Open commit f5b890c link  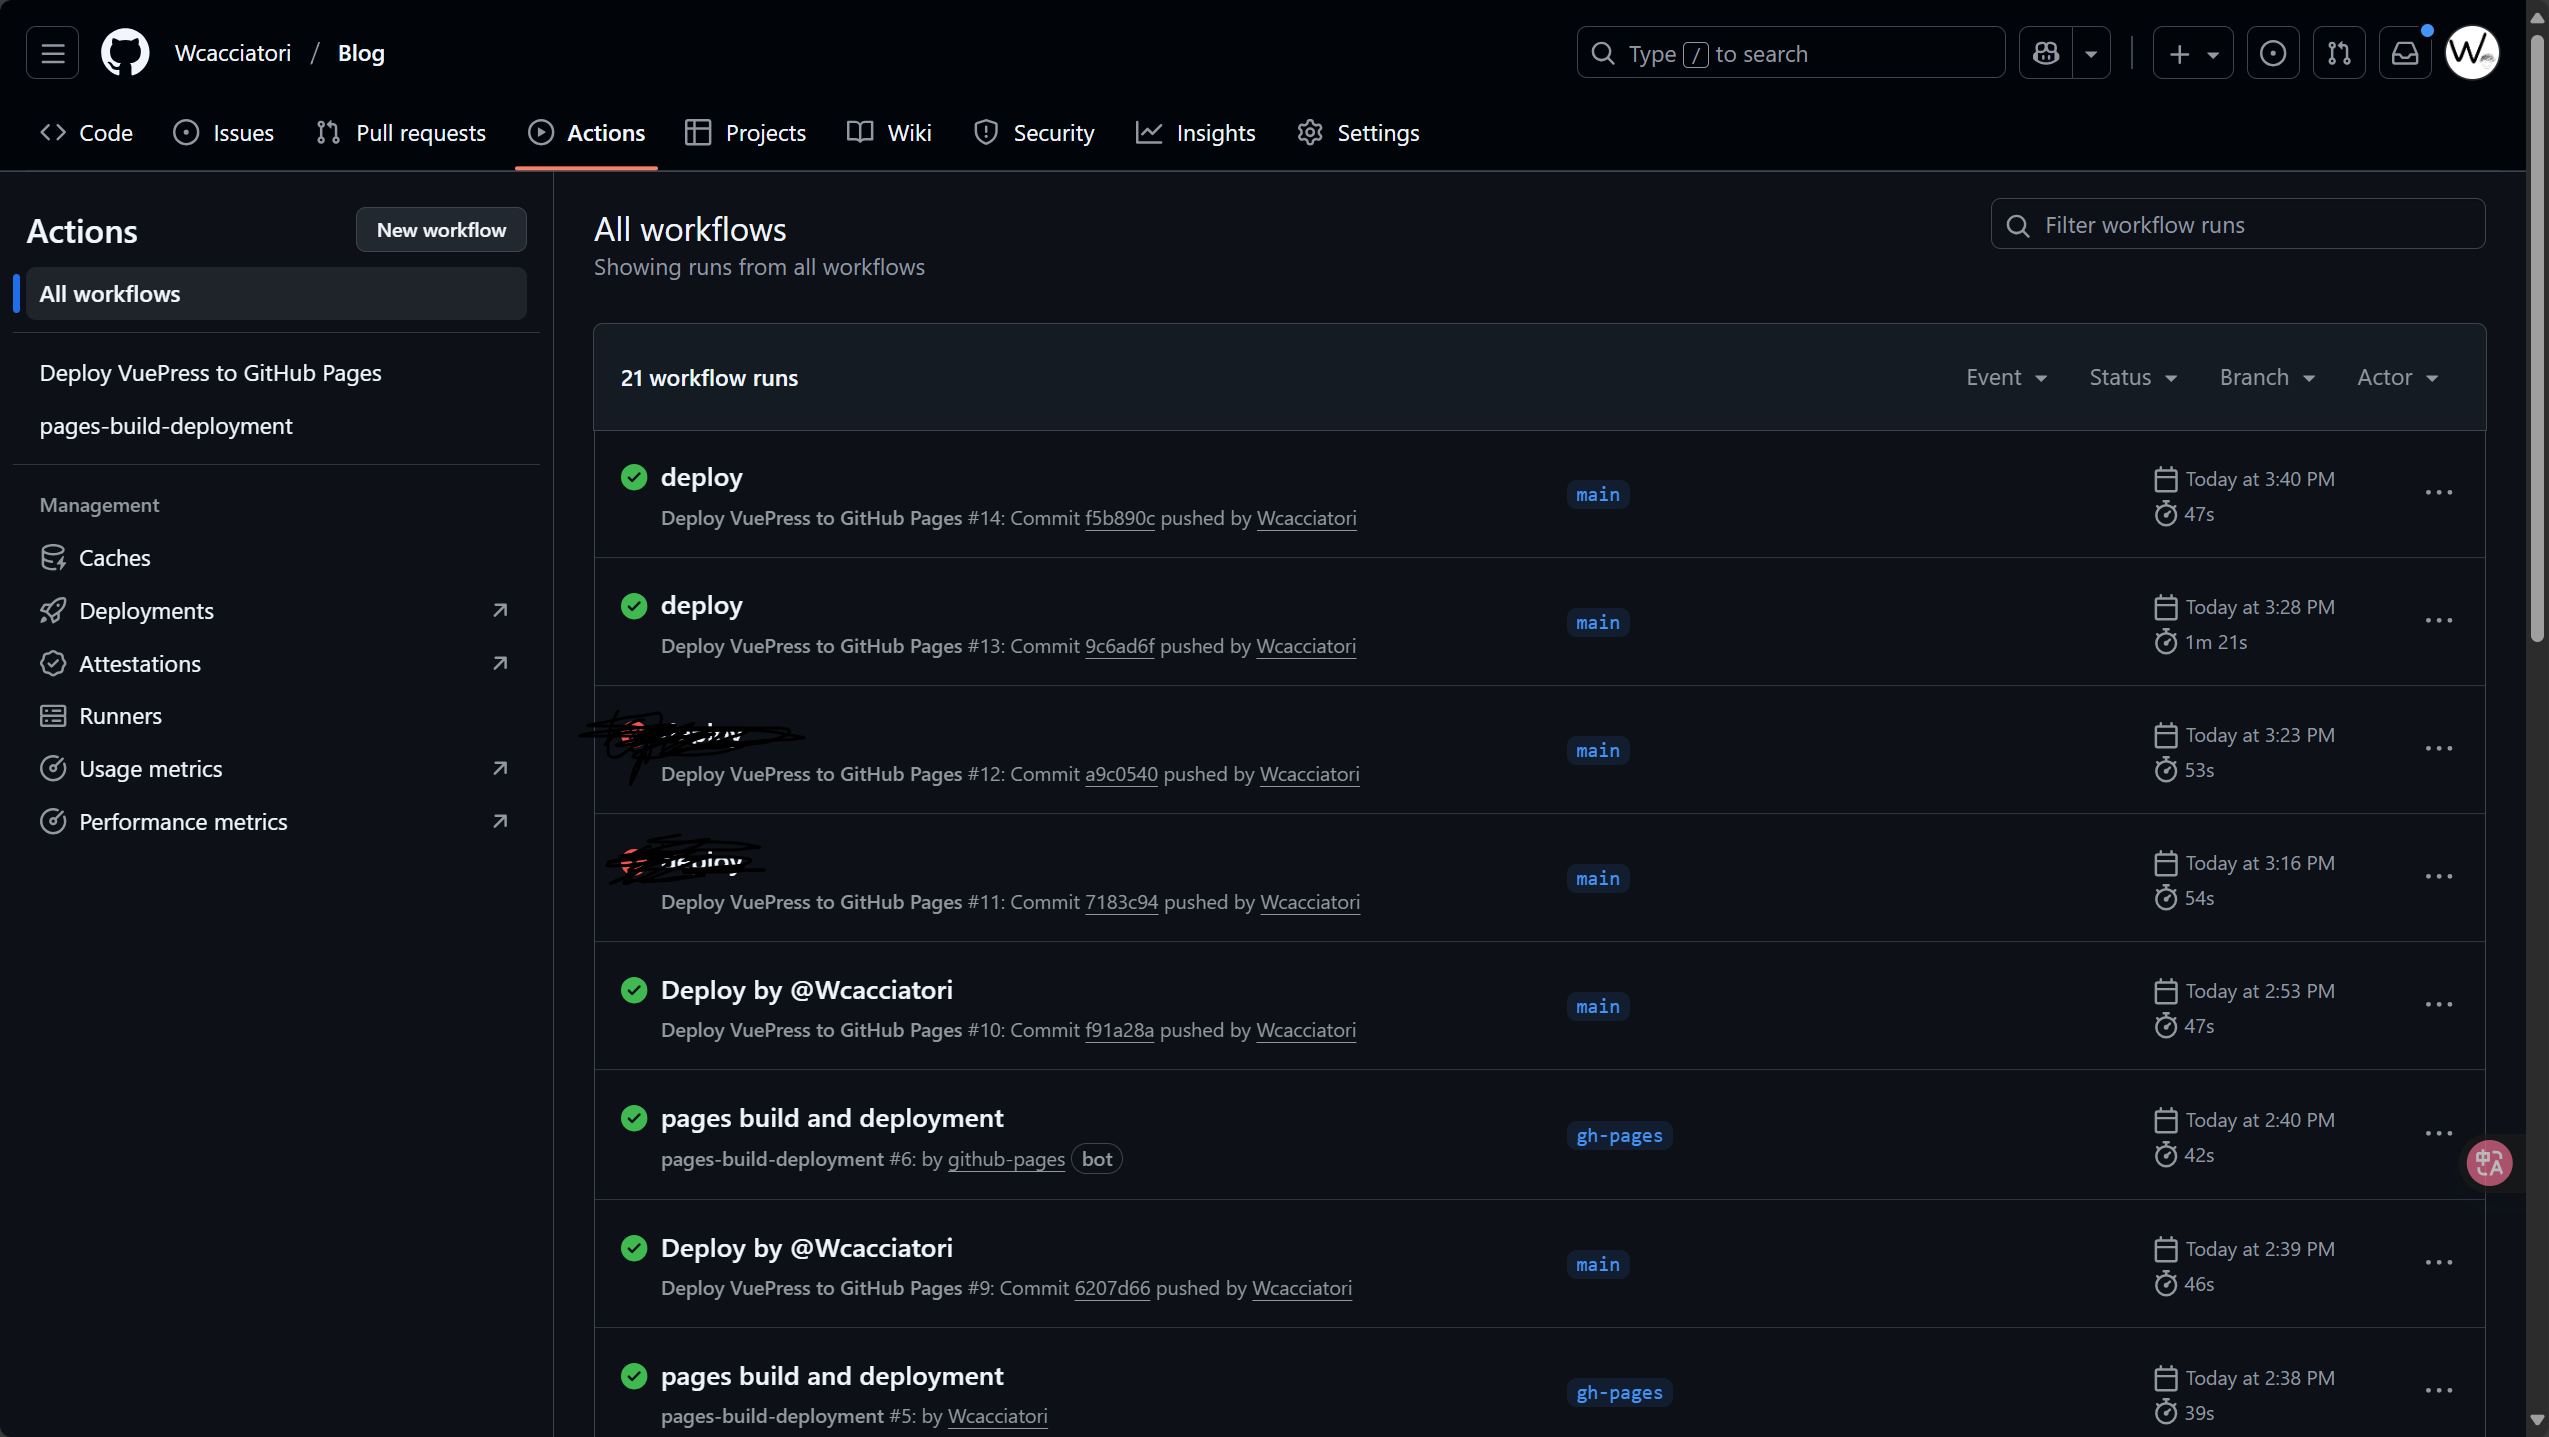point(1119,518)
